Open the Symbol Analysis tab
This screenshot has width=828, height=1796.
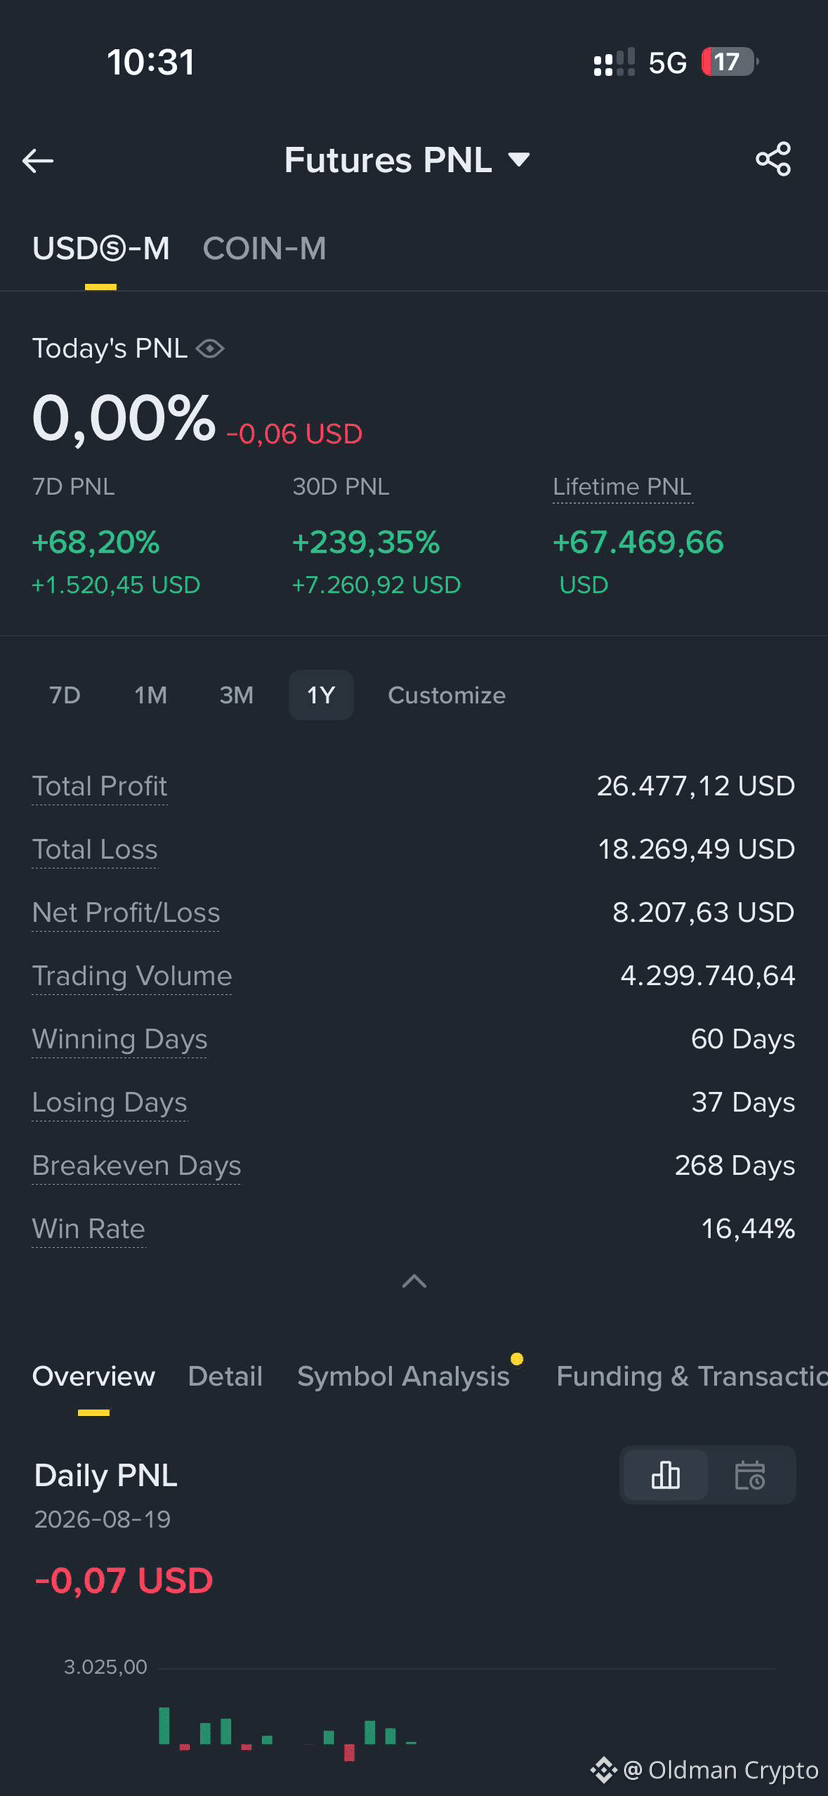point(403,1376)
